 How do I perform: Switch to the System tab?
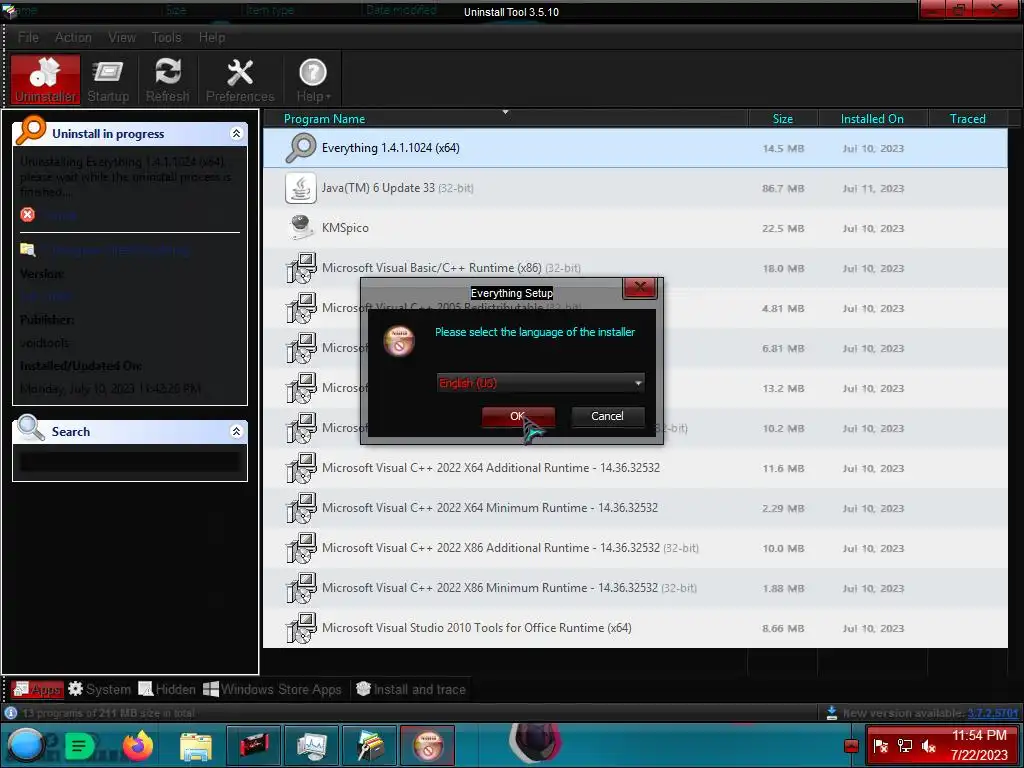99,689
